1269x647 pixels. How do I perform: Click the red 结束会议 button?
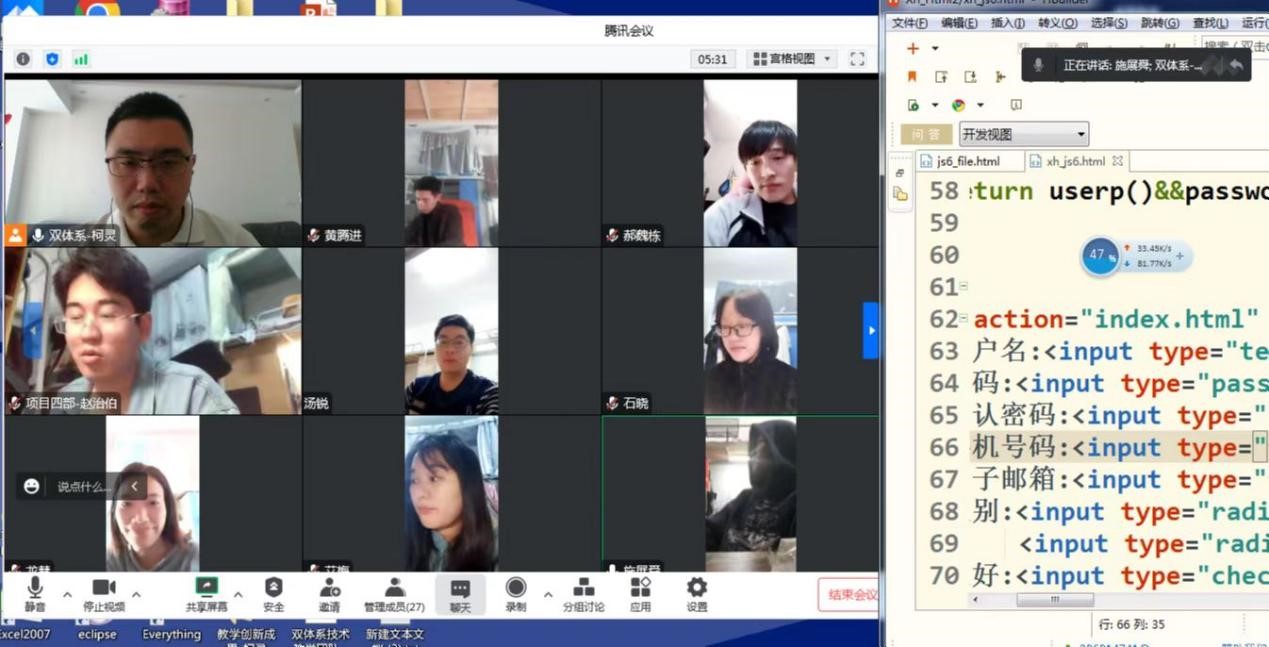pyautogui.click(x=850, y=595)
